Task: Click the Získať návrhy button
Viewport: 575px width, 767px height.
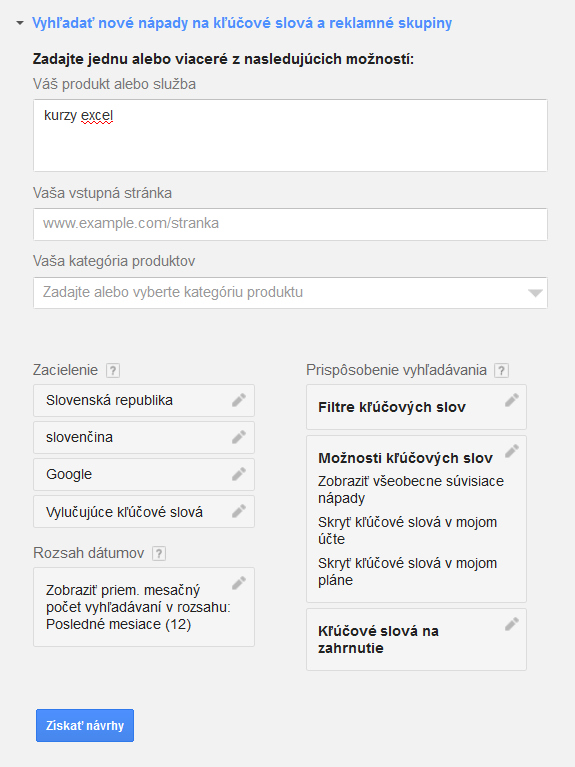Action: [85, 725]
